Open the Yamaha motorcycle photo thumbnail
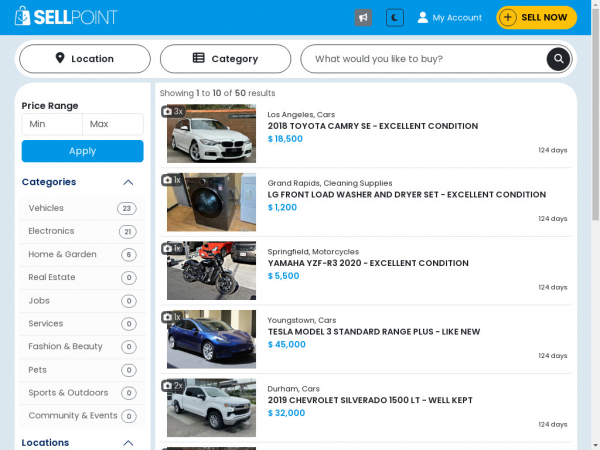Screen dimensions: 600x450 tap(211, 271)
